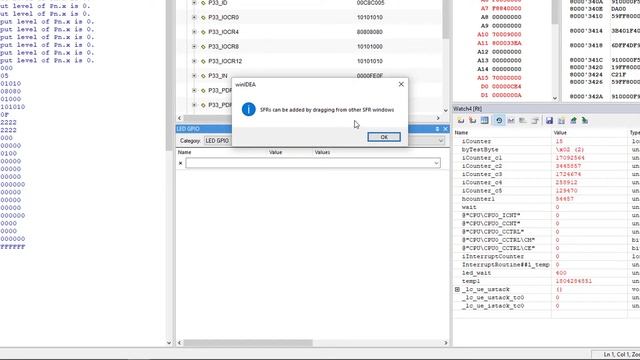
Task: Click the P33_IOCR12 register icon
Action: pyautogui.click(x=203, y=61)
